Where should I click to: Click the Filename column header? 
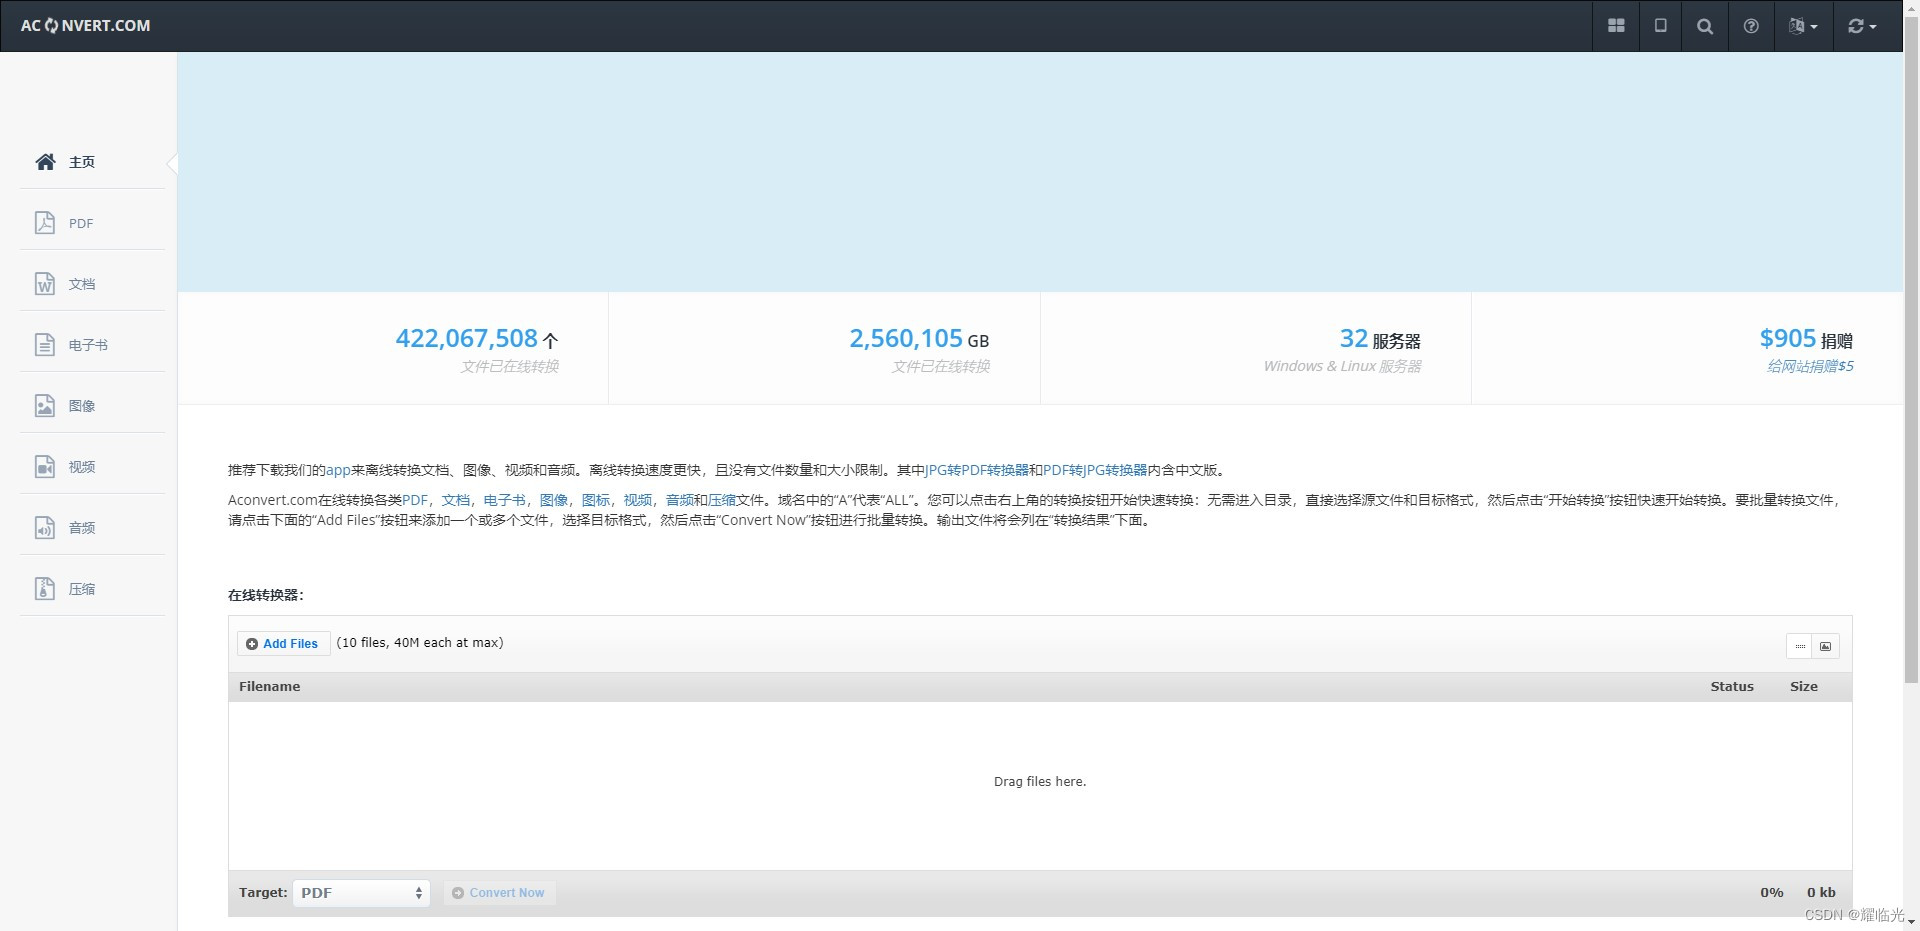pyautogui.click(x=270, y=687)
